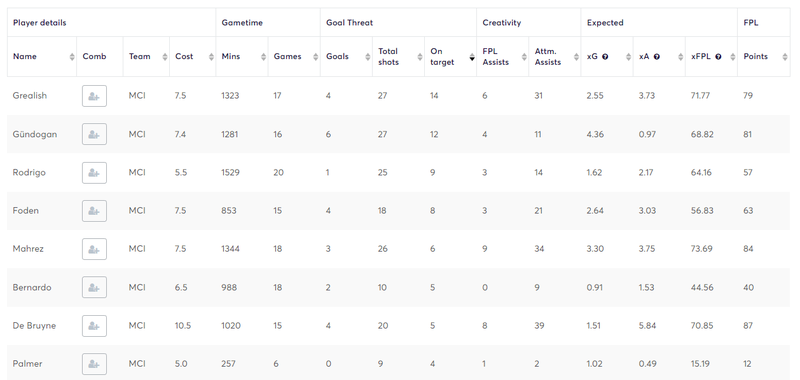Click Grealish's minutes value 1323

tap(231, 96)
